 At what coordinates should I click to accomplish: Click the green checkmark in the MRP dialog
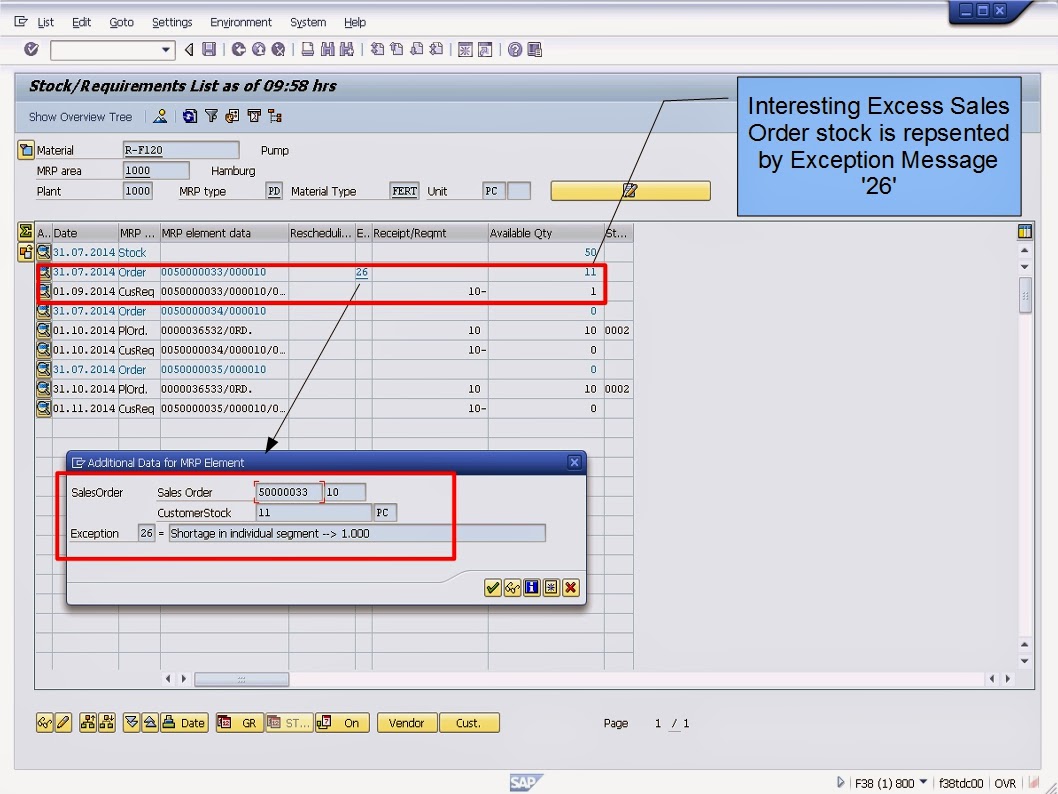pyautogui.click(x=492, y=587)
